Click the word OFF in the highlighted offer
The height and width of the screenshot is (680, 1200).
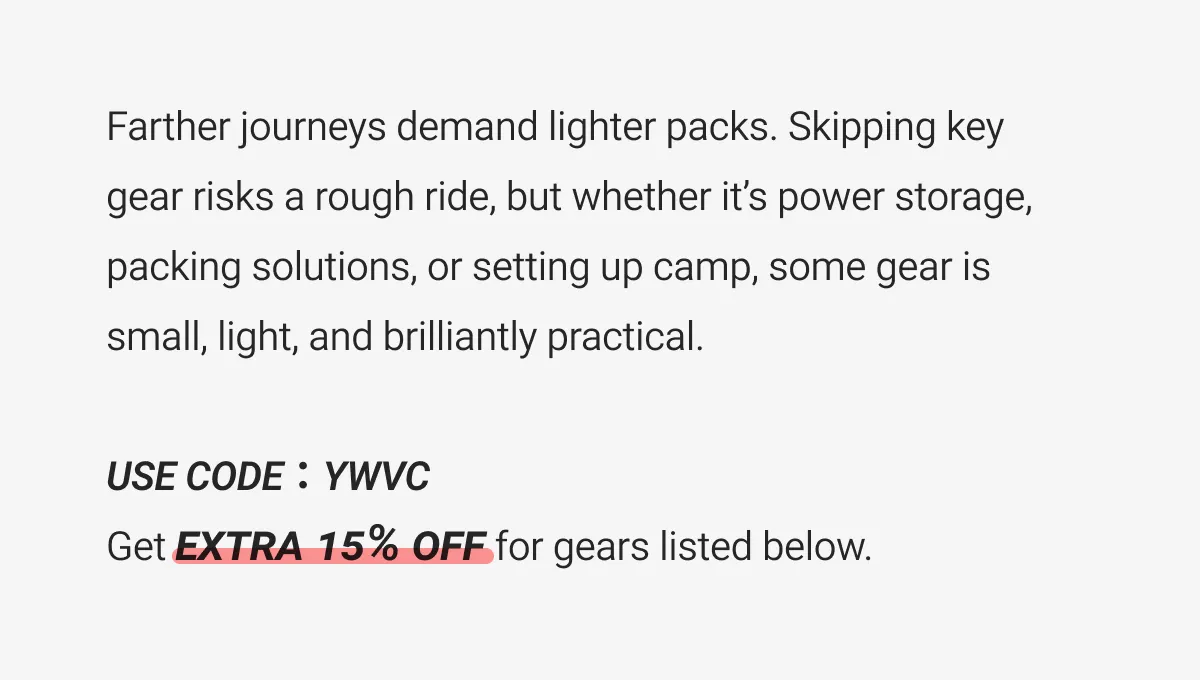tap(448, 547)
